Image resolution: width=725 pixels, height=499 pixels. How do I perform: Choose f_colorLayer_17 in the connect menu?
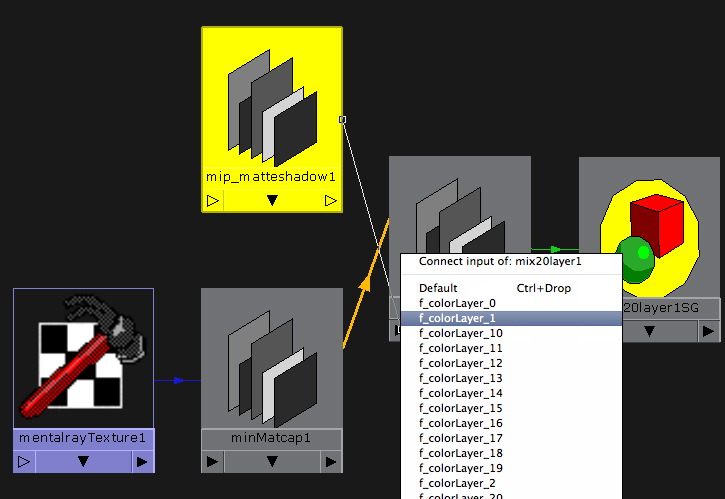pos(511,438)
